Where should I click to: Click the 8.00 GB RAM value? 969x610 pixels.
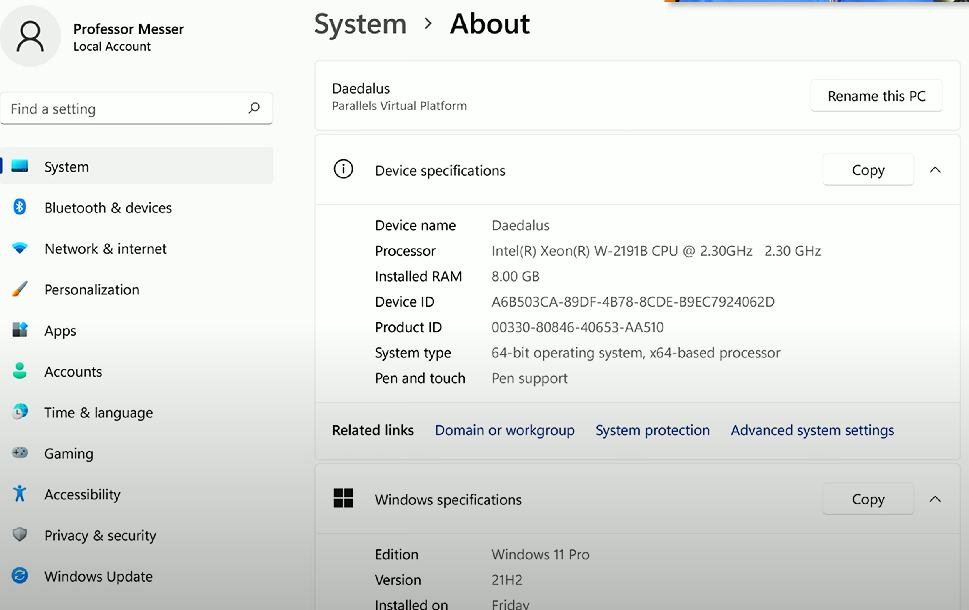[x=515, y=276]
